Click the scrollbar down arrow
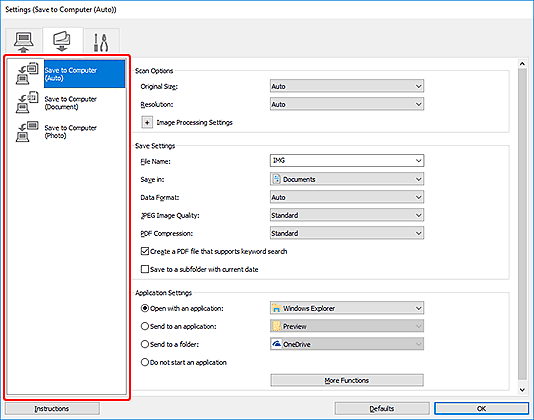This screenshot has height=420, width=534. coord(522,390)
